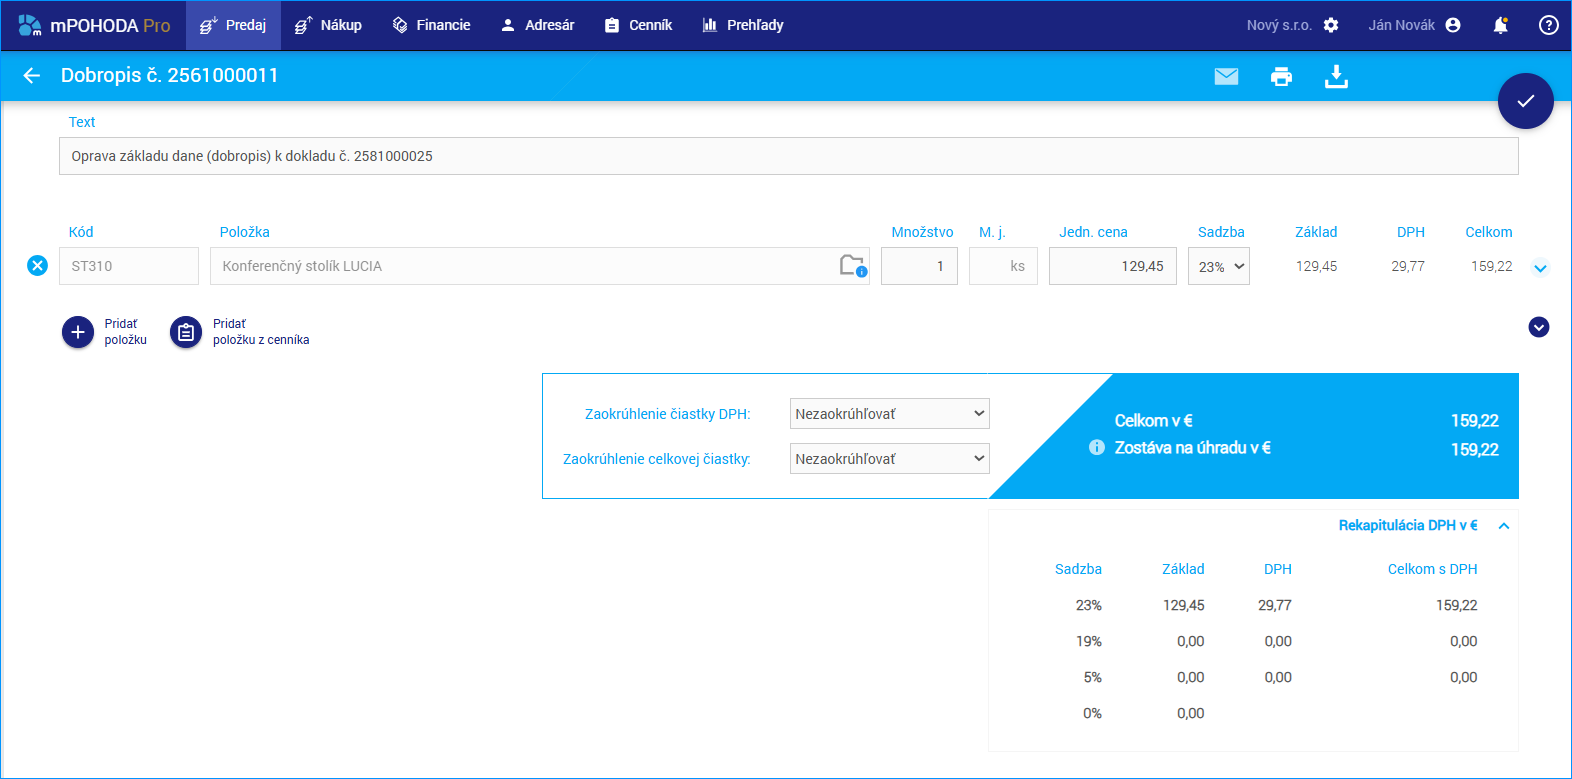Click the Kód field ST310
The height and width of the screenshot is (779, 1572).
129,266
